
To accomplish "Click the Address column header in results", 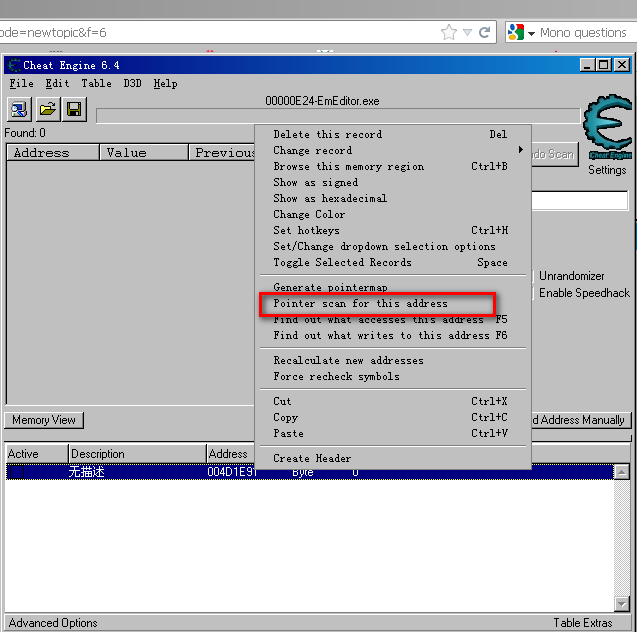I will [53, 153].
